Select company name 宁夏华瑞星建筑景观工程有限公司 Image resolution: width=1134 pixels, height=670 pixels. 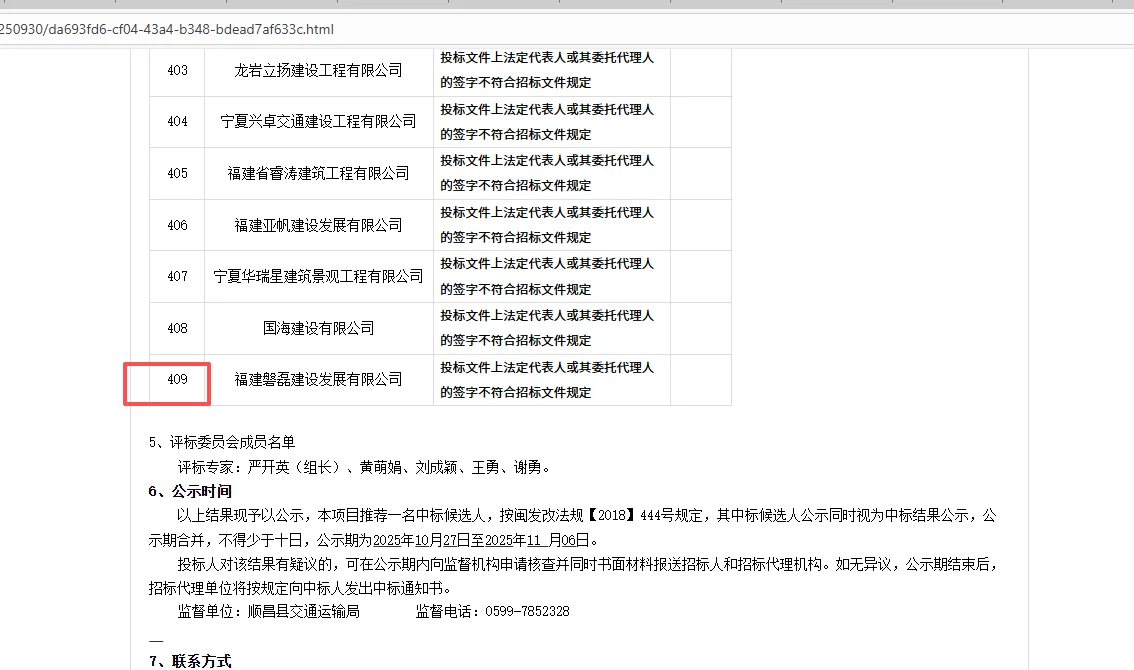click(318, 276)
